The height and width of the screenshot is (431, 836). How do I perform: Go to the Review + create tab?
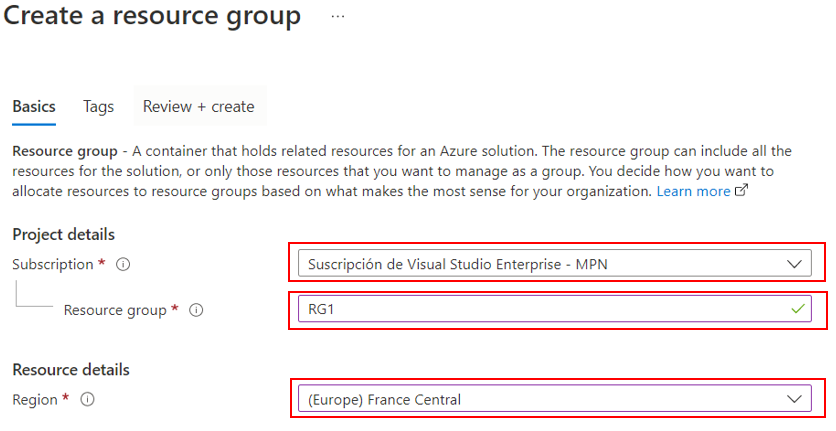point(198,106)
